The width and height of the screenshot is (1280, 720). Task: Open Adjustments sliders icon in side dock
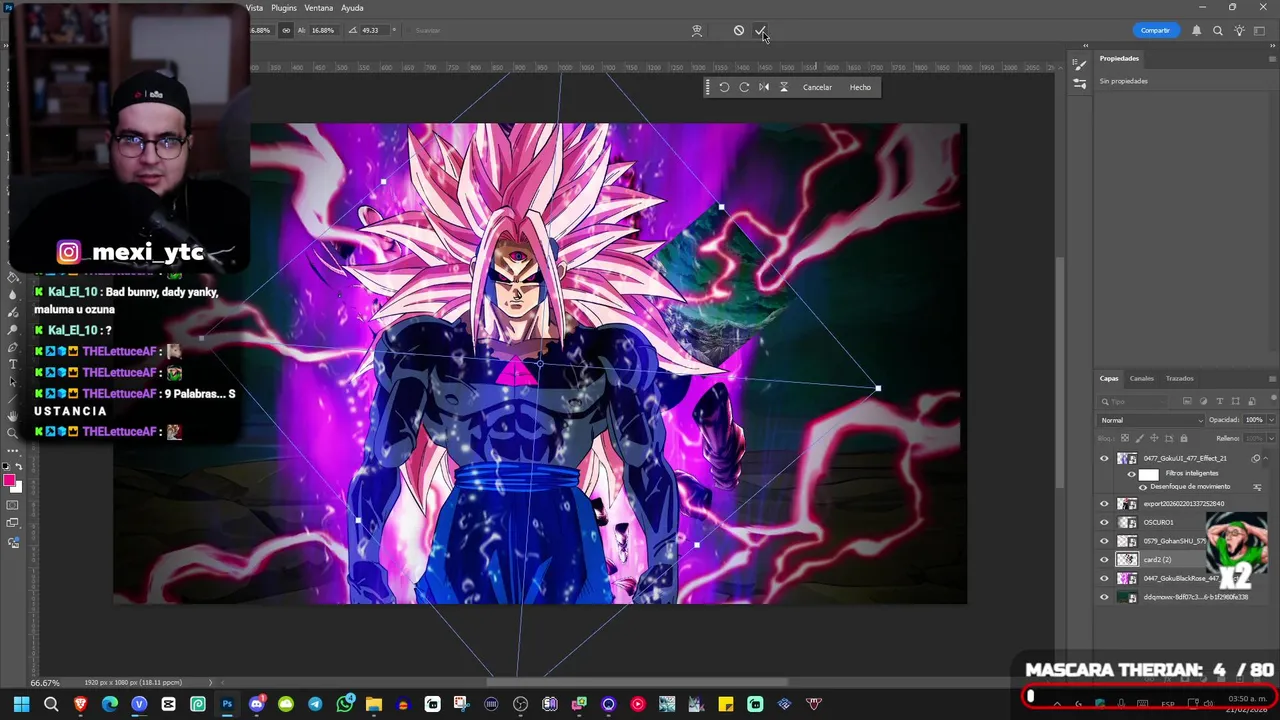(x=1080, y=84)
